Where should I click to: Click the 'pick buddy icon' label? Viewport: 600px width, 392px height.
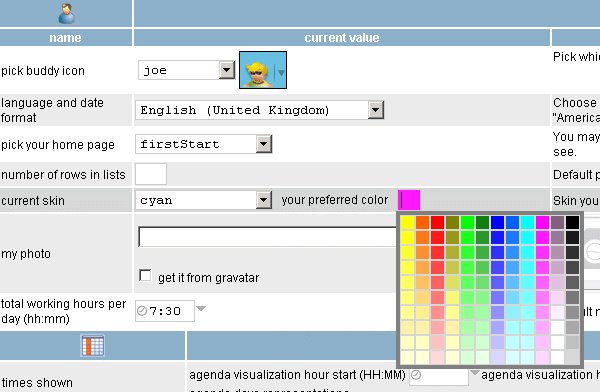(43, 71)
